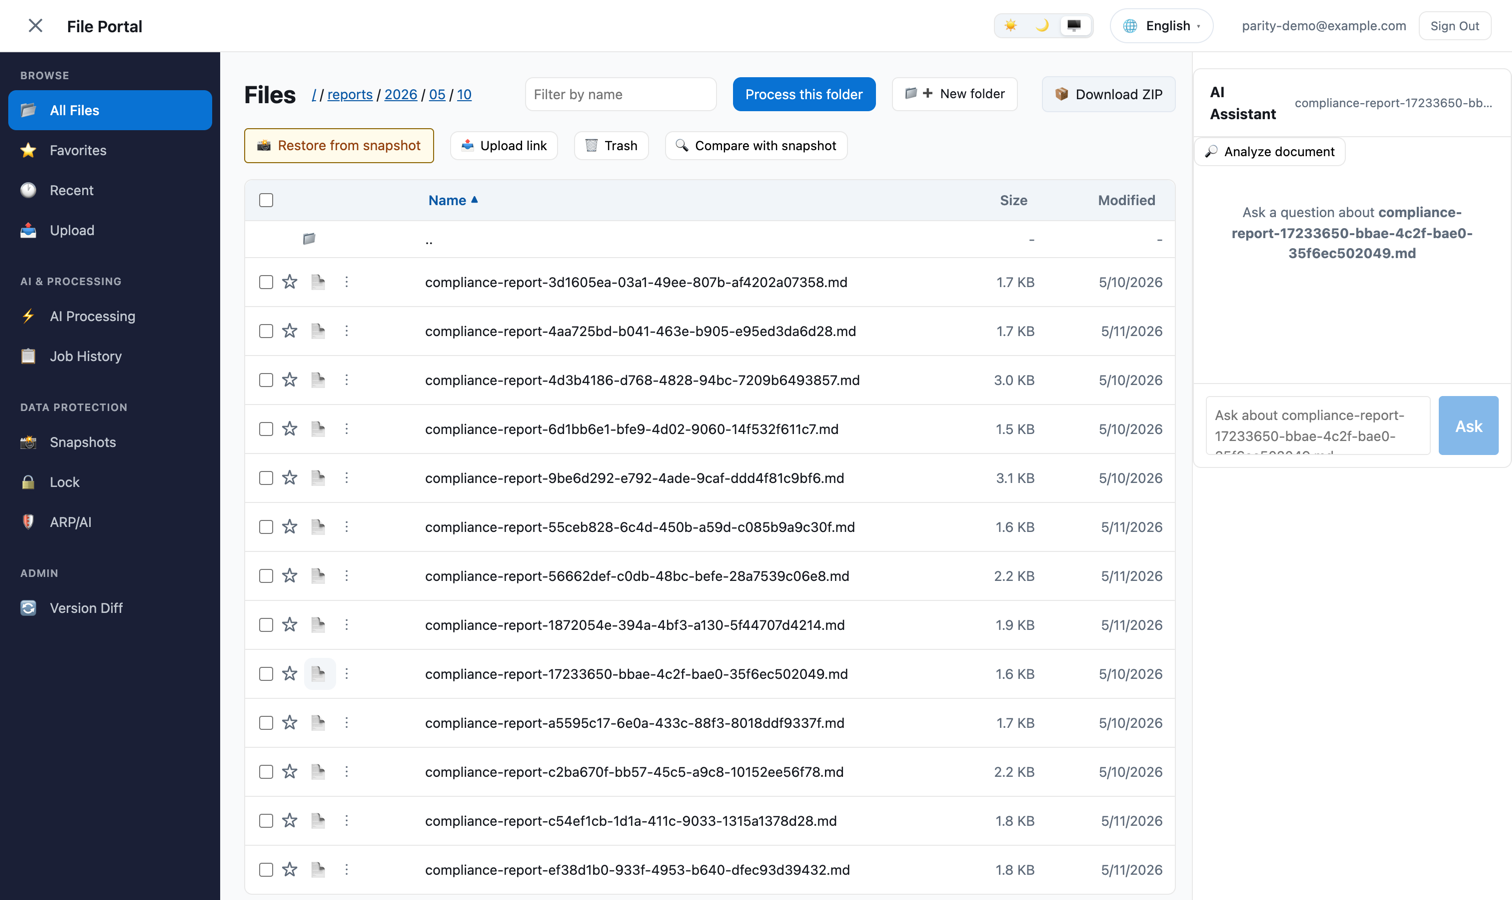The image size is (1512, 900).
Task: Open the English language dropdown
Action: pyautogui.click(x=1161, y=26)
